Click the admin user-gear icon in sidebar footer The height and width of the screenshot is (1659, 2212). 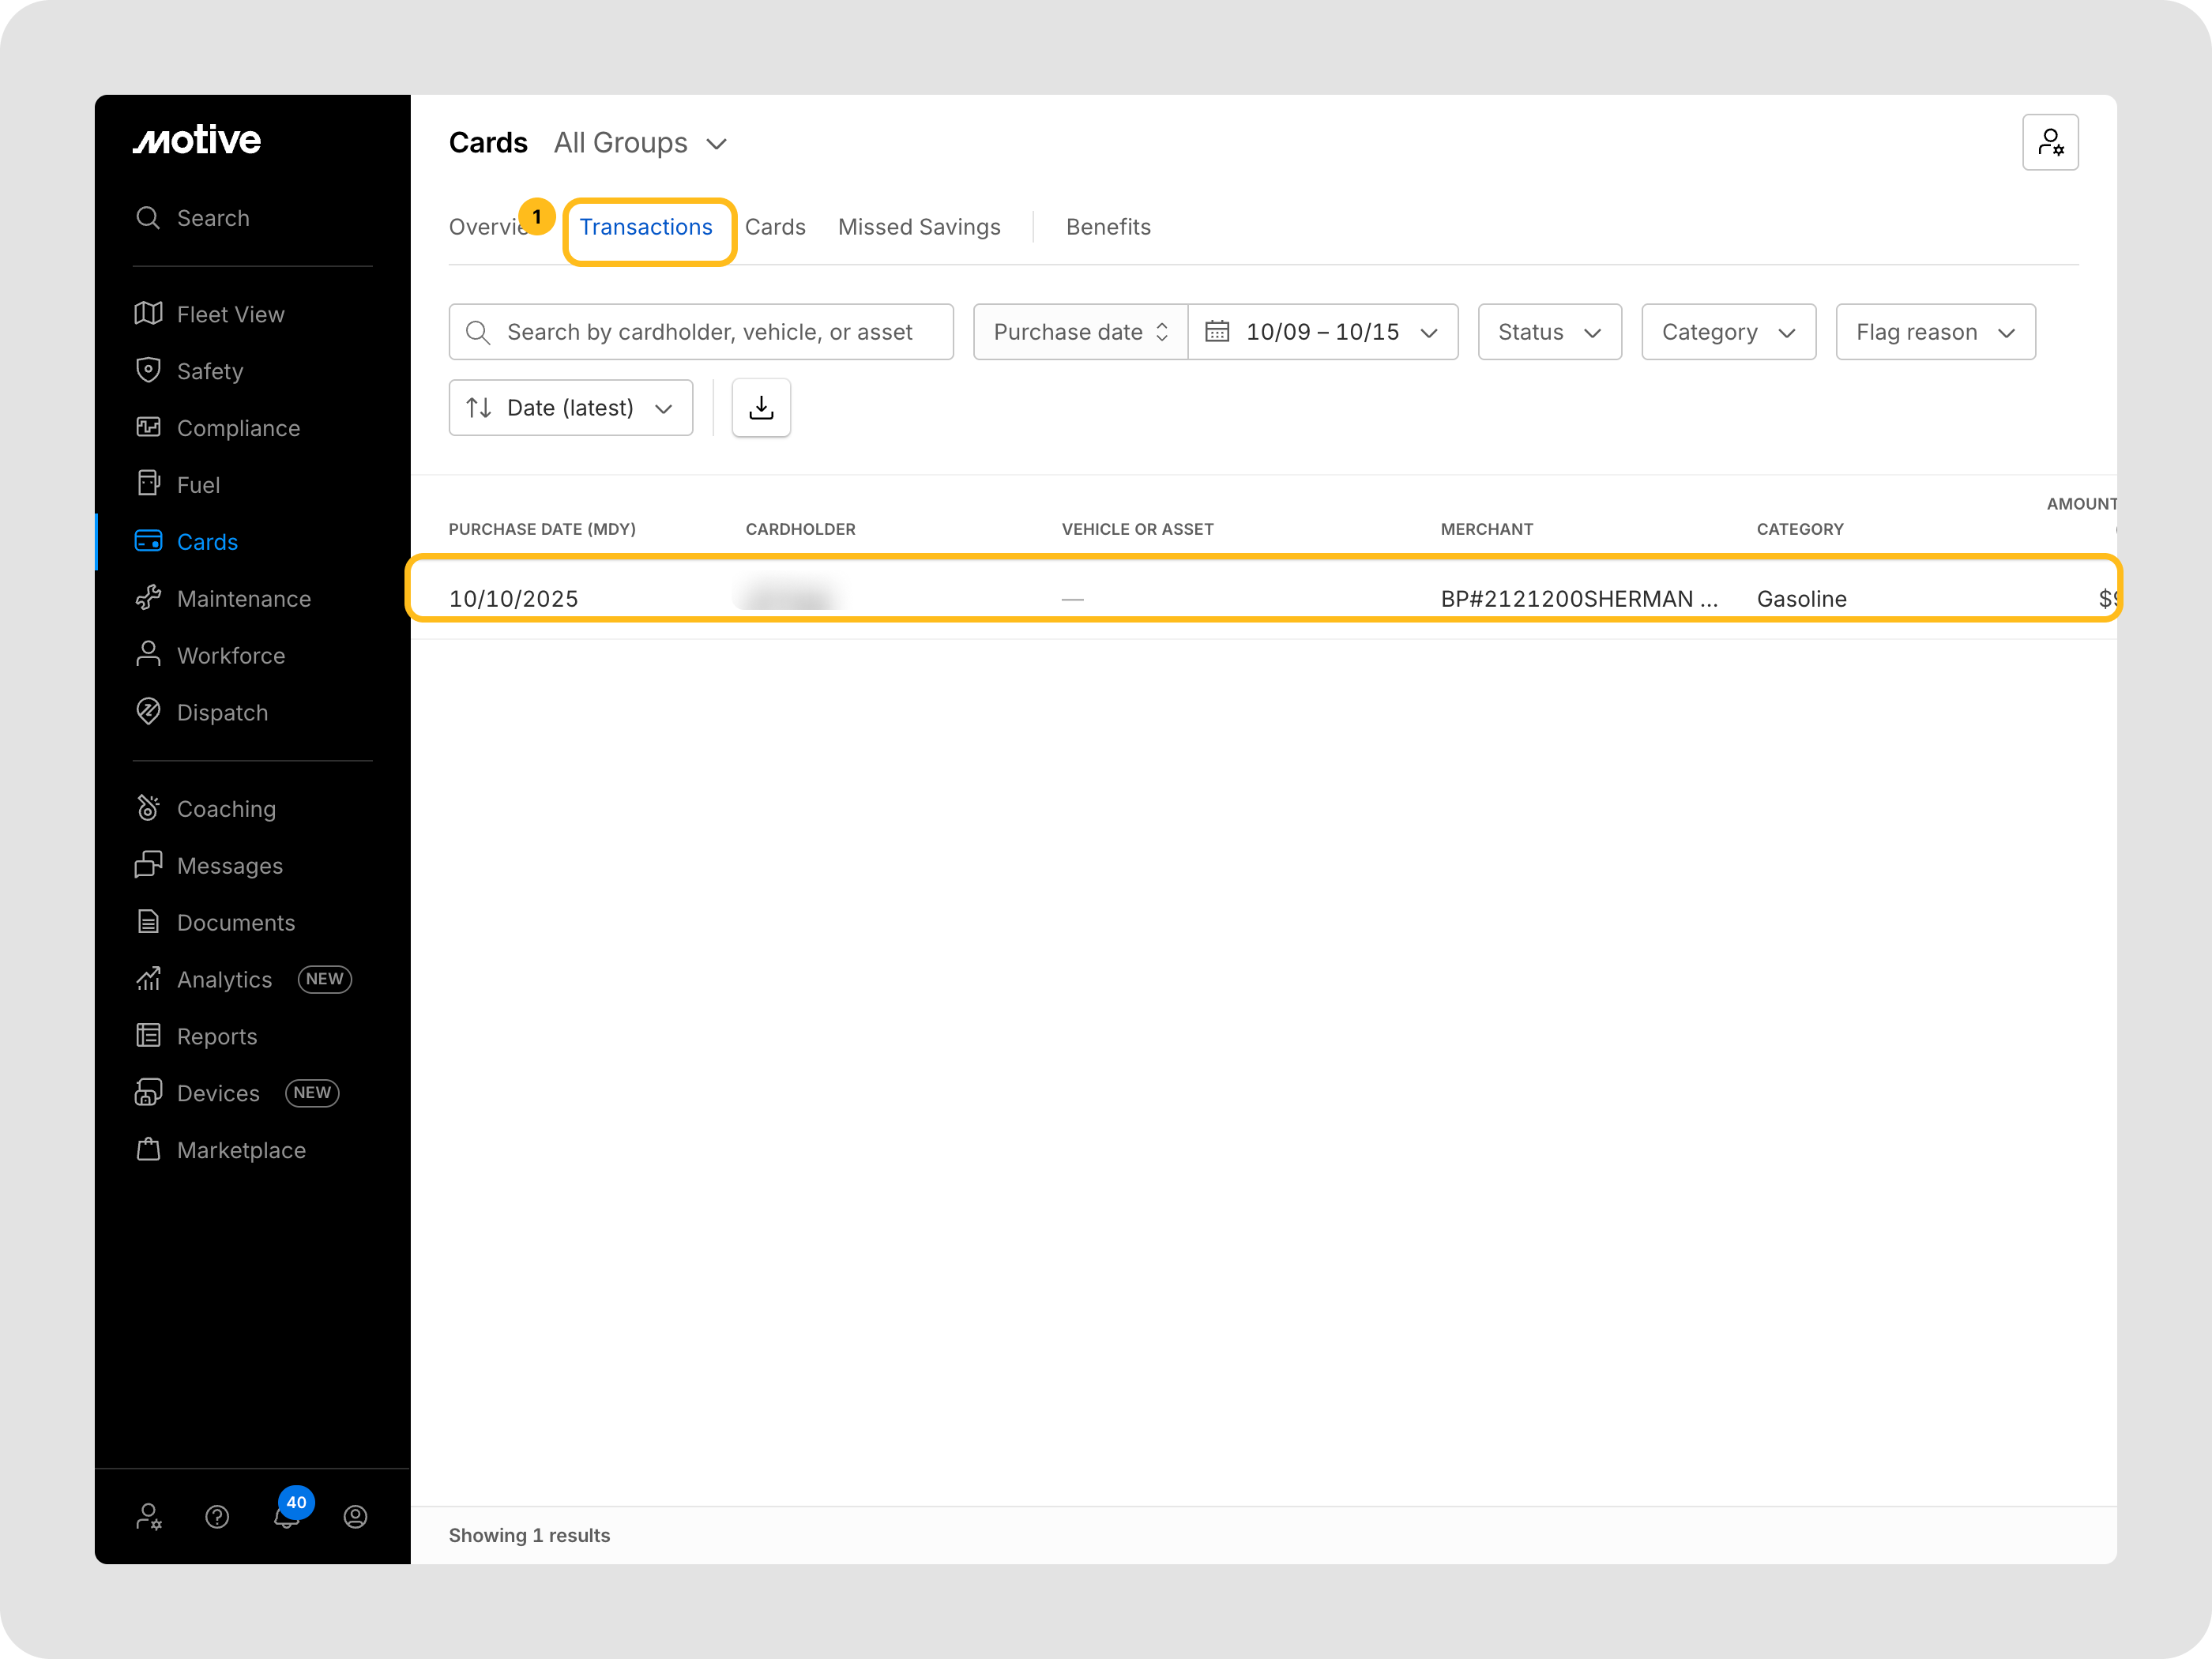click(x=148, y=1516)
